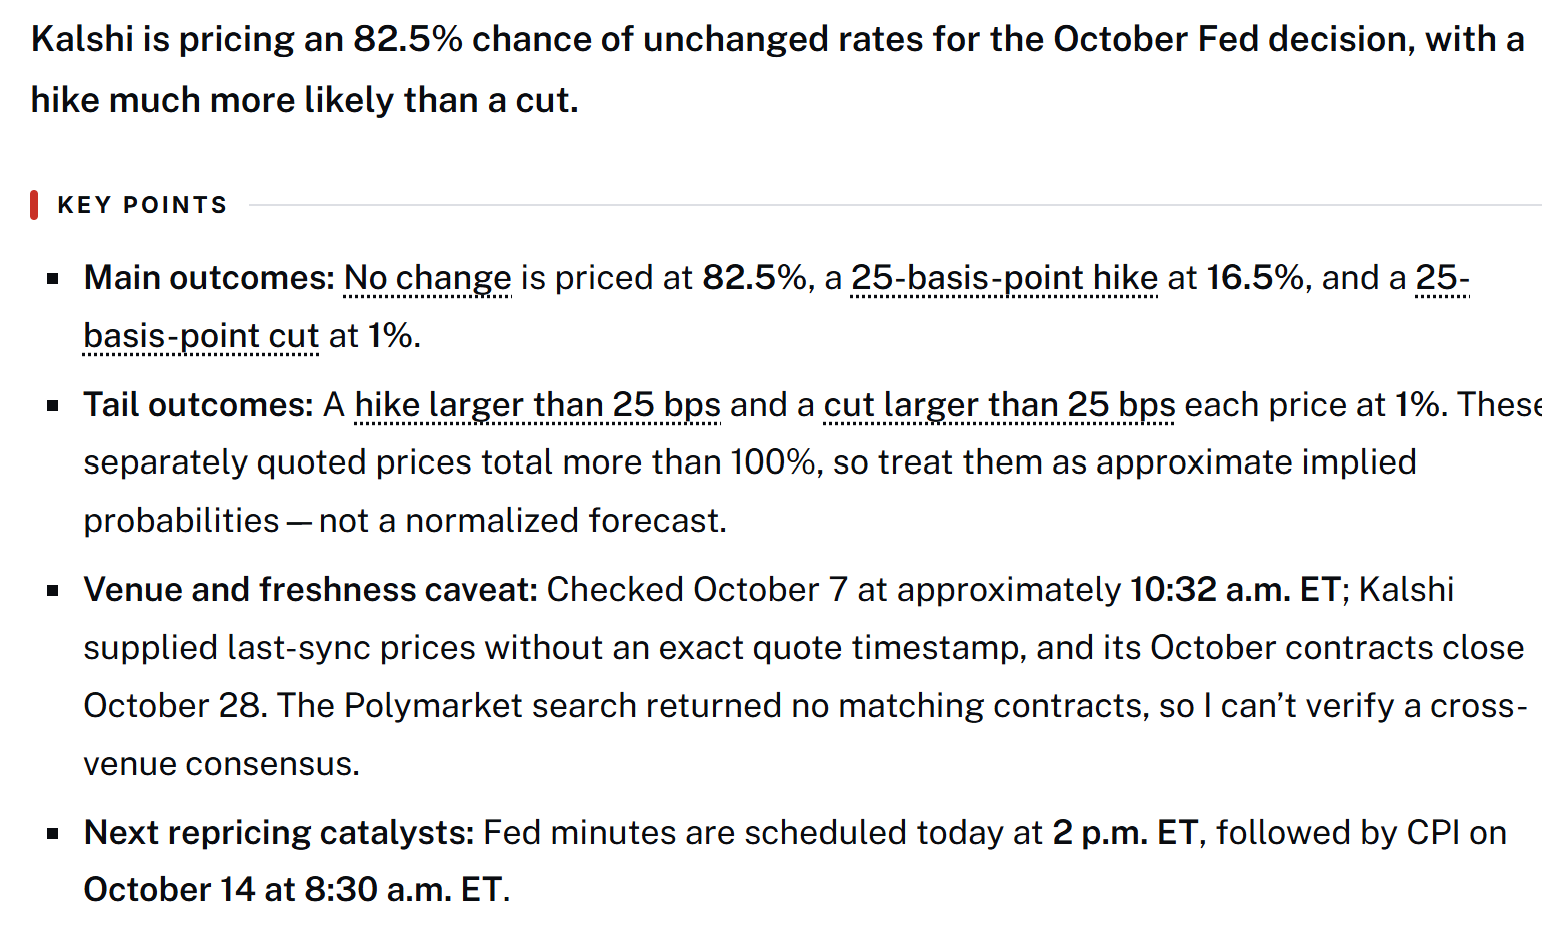This screenshot has height=928, width=1542.
Task: Click the bullet marker before Tail outcomes
Action: click(53, 406)
